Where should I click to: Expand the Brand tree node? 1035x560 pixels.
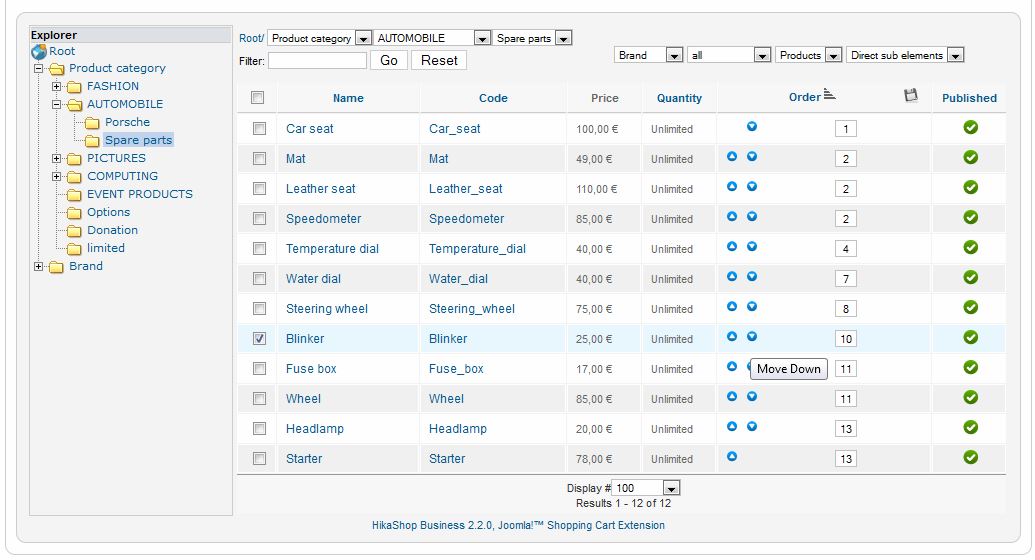pos(39,267)
